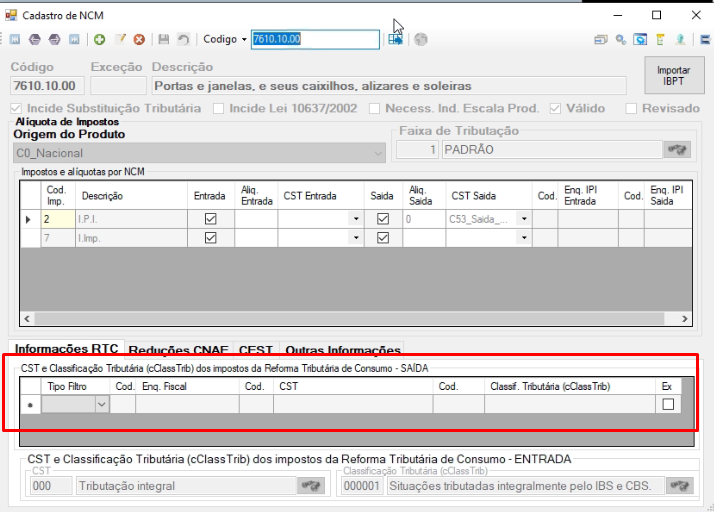Screen dimensions: 714x512
Task: Open the Codigo search-field dropdown
Action: pos(244,40)
